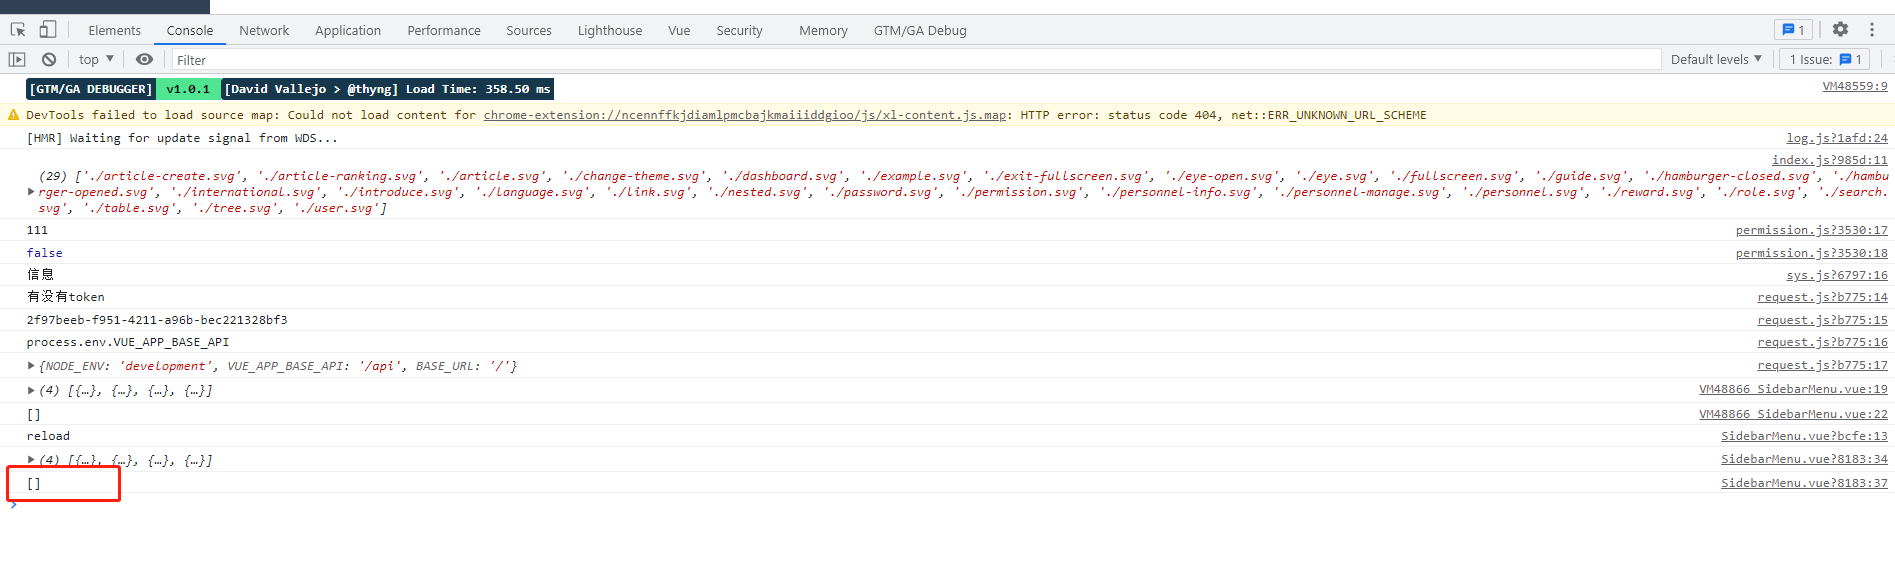
Task: Create live expression with eye icon
Action: (x=145, y=60)
